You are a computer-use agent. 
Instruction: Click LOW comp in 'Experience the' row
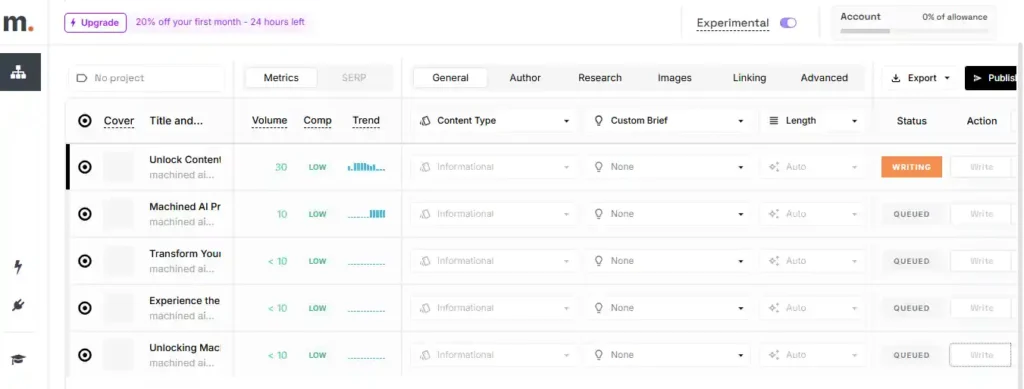point(317,308)
